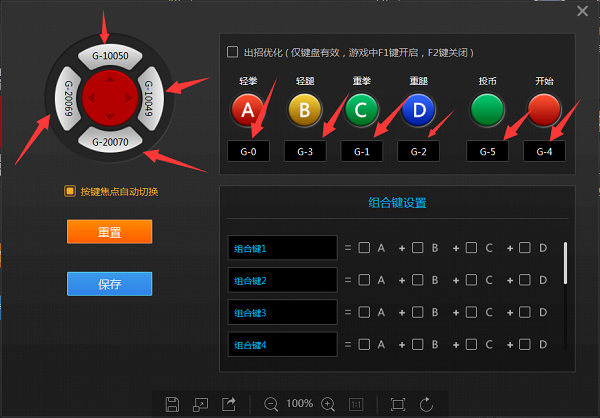Click the 重置 reset button

(x=109, y=231)
